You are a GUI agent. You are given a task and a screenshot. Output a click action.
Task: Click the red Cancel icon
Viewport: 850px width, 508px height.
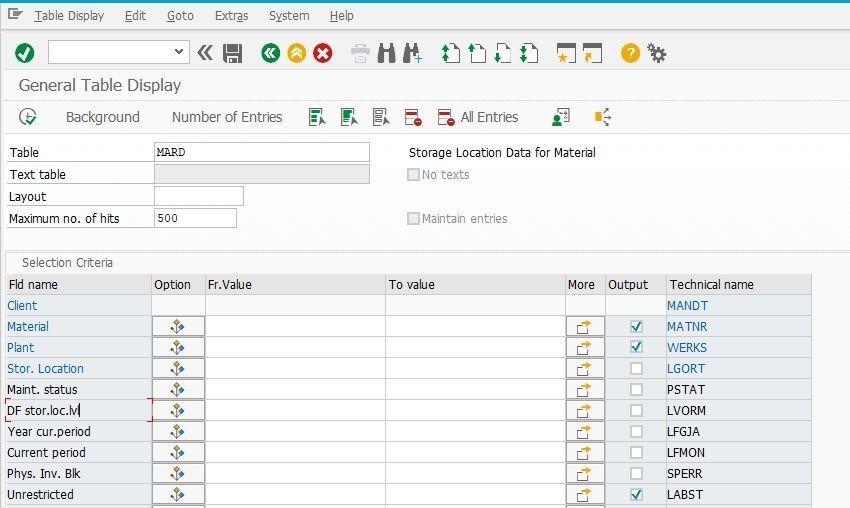coord(323,53)
